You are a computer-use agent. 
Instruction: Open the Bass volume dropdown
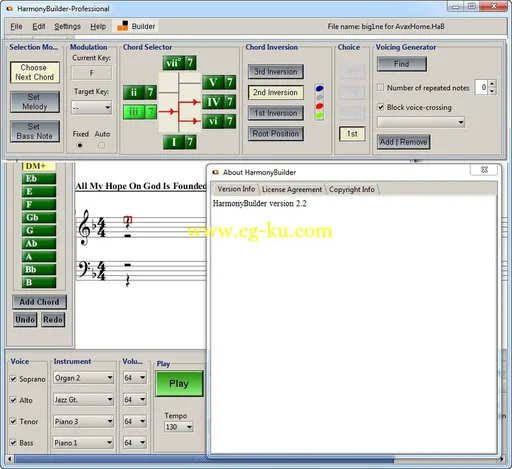click(x=135, y=443)
